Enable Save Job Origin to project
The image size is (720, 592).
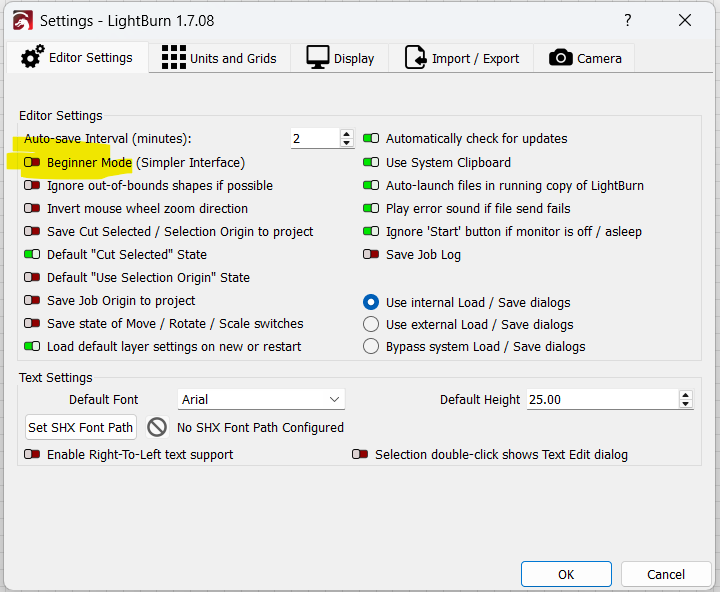32,300
